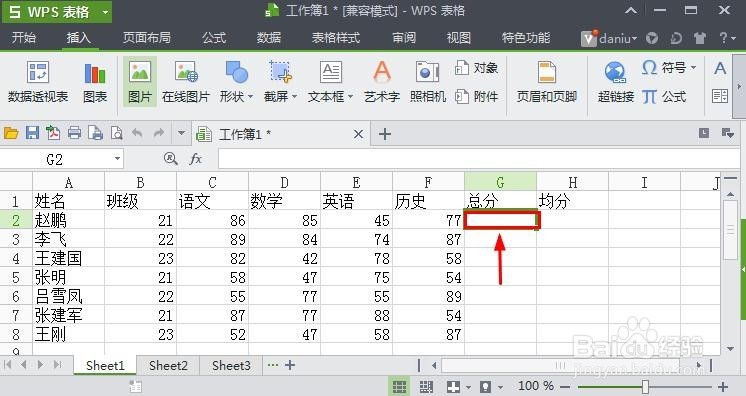The width and height of the screenshot is (746, 396).
Task: Insert an equation (公式) from the ribbon
Action: 664,97
